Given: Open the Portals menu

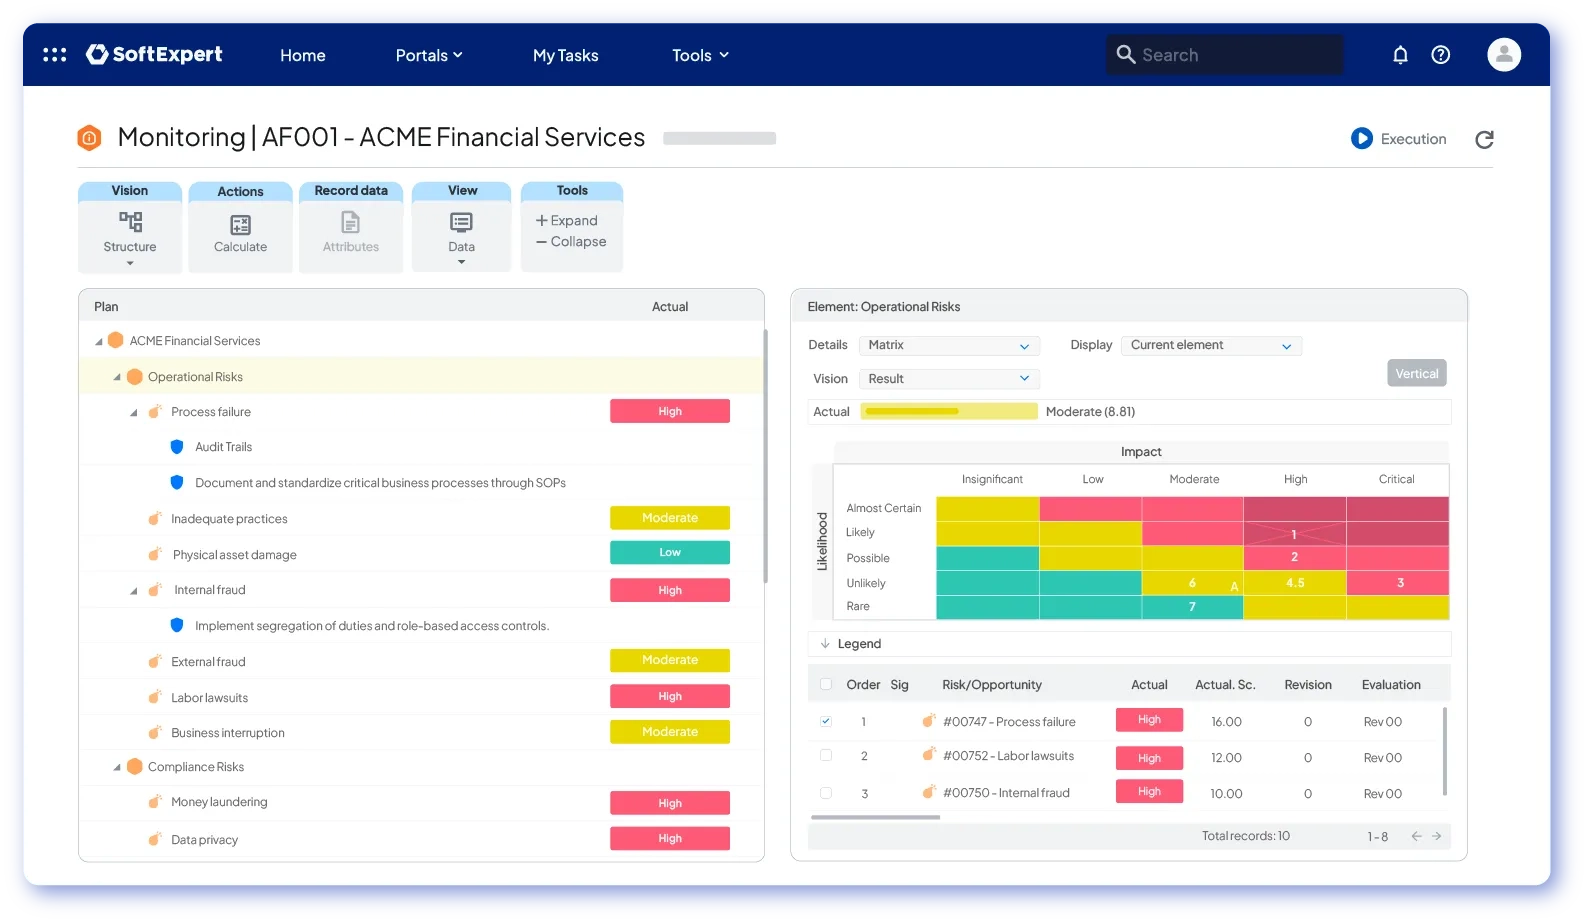Looking at the screenshot, I should tap(429, 55).
